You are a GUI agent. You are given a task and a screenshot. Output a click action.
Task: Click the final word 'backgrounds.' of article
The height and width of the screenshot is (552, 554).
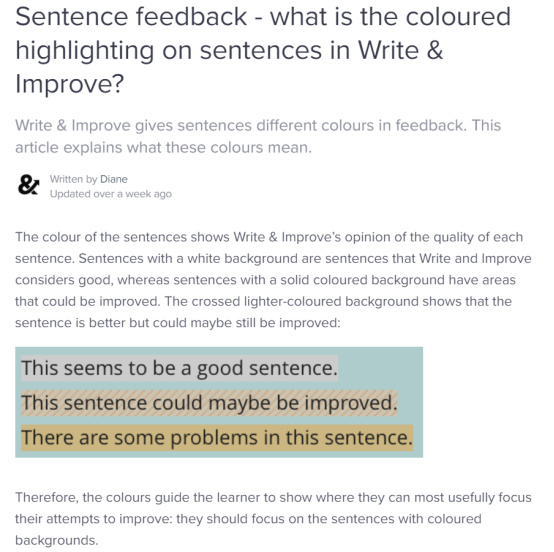[57, 541]
